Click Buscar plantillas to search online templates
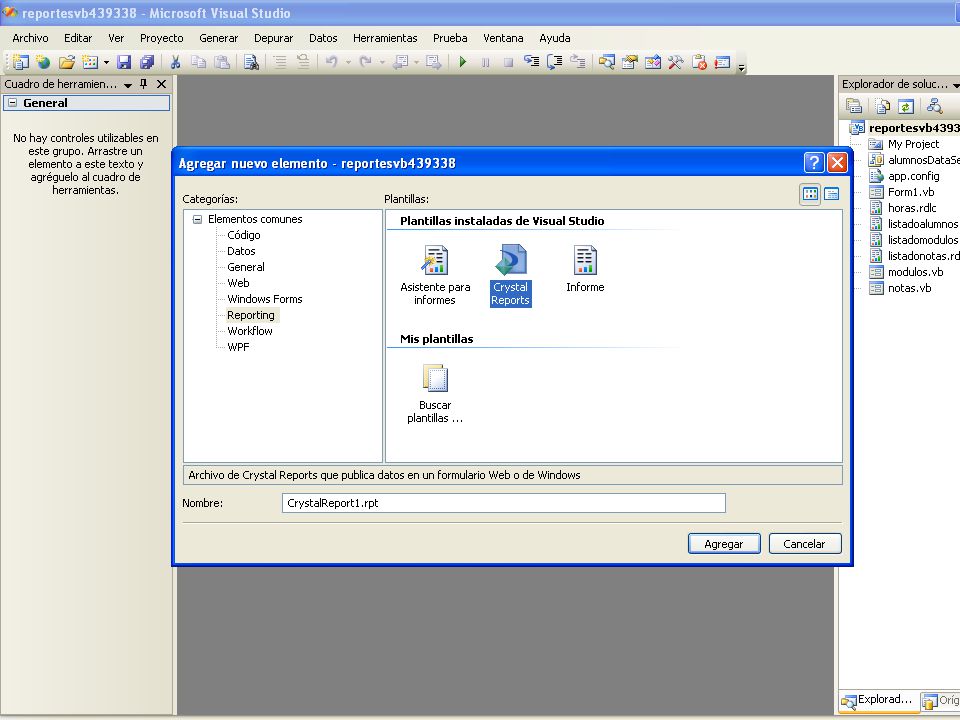Screen dimensions: 960x720 click(435, 394)
